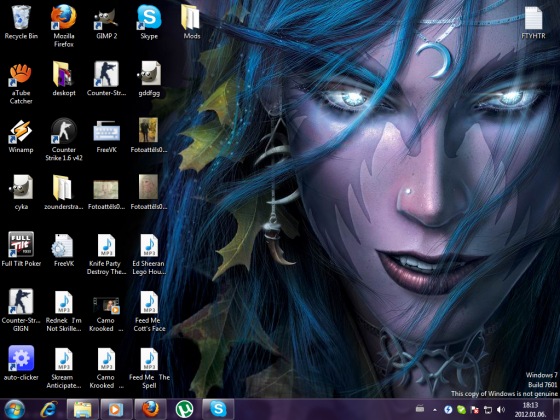Open Windows Explorer from taskbar
Viewport: 560px width, 420px height.
coord(82,409)
